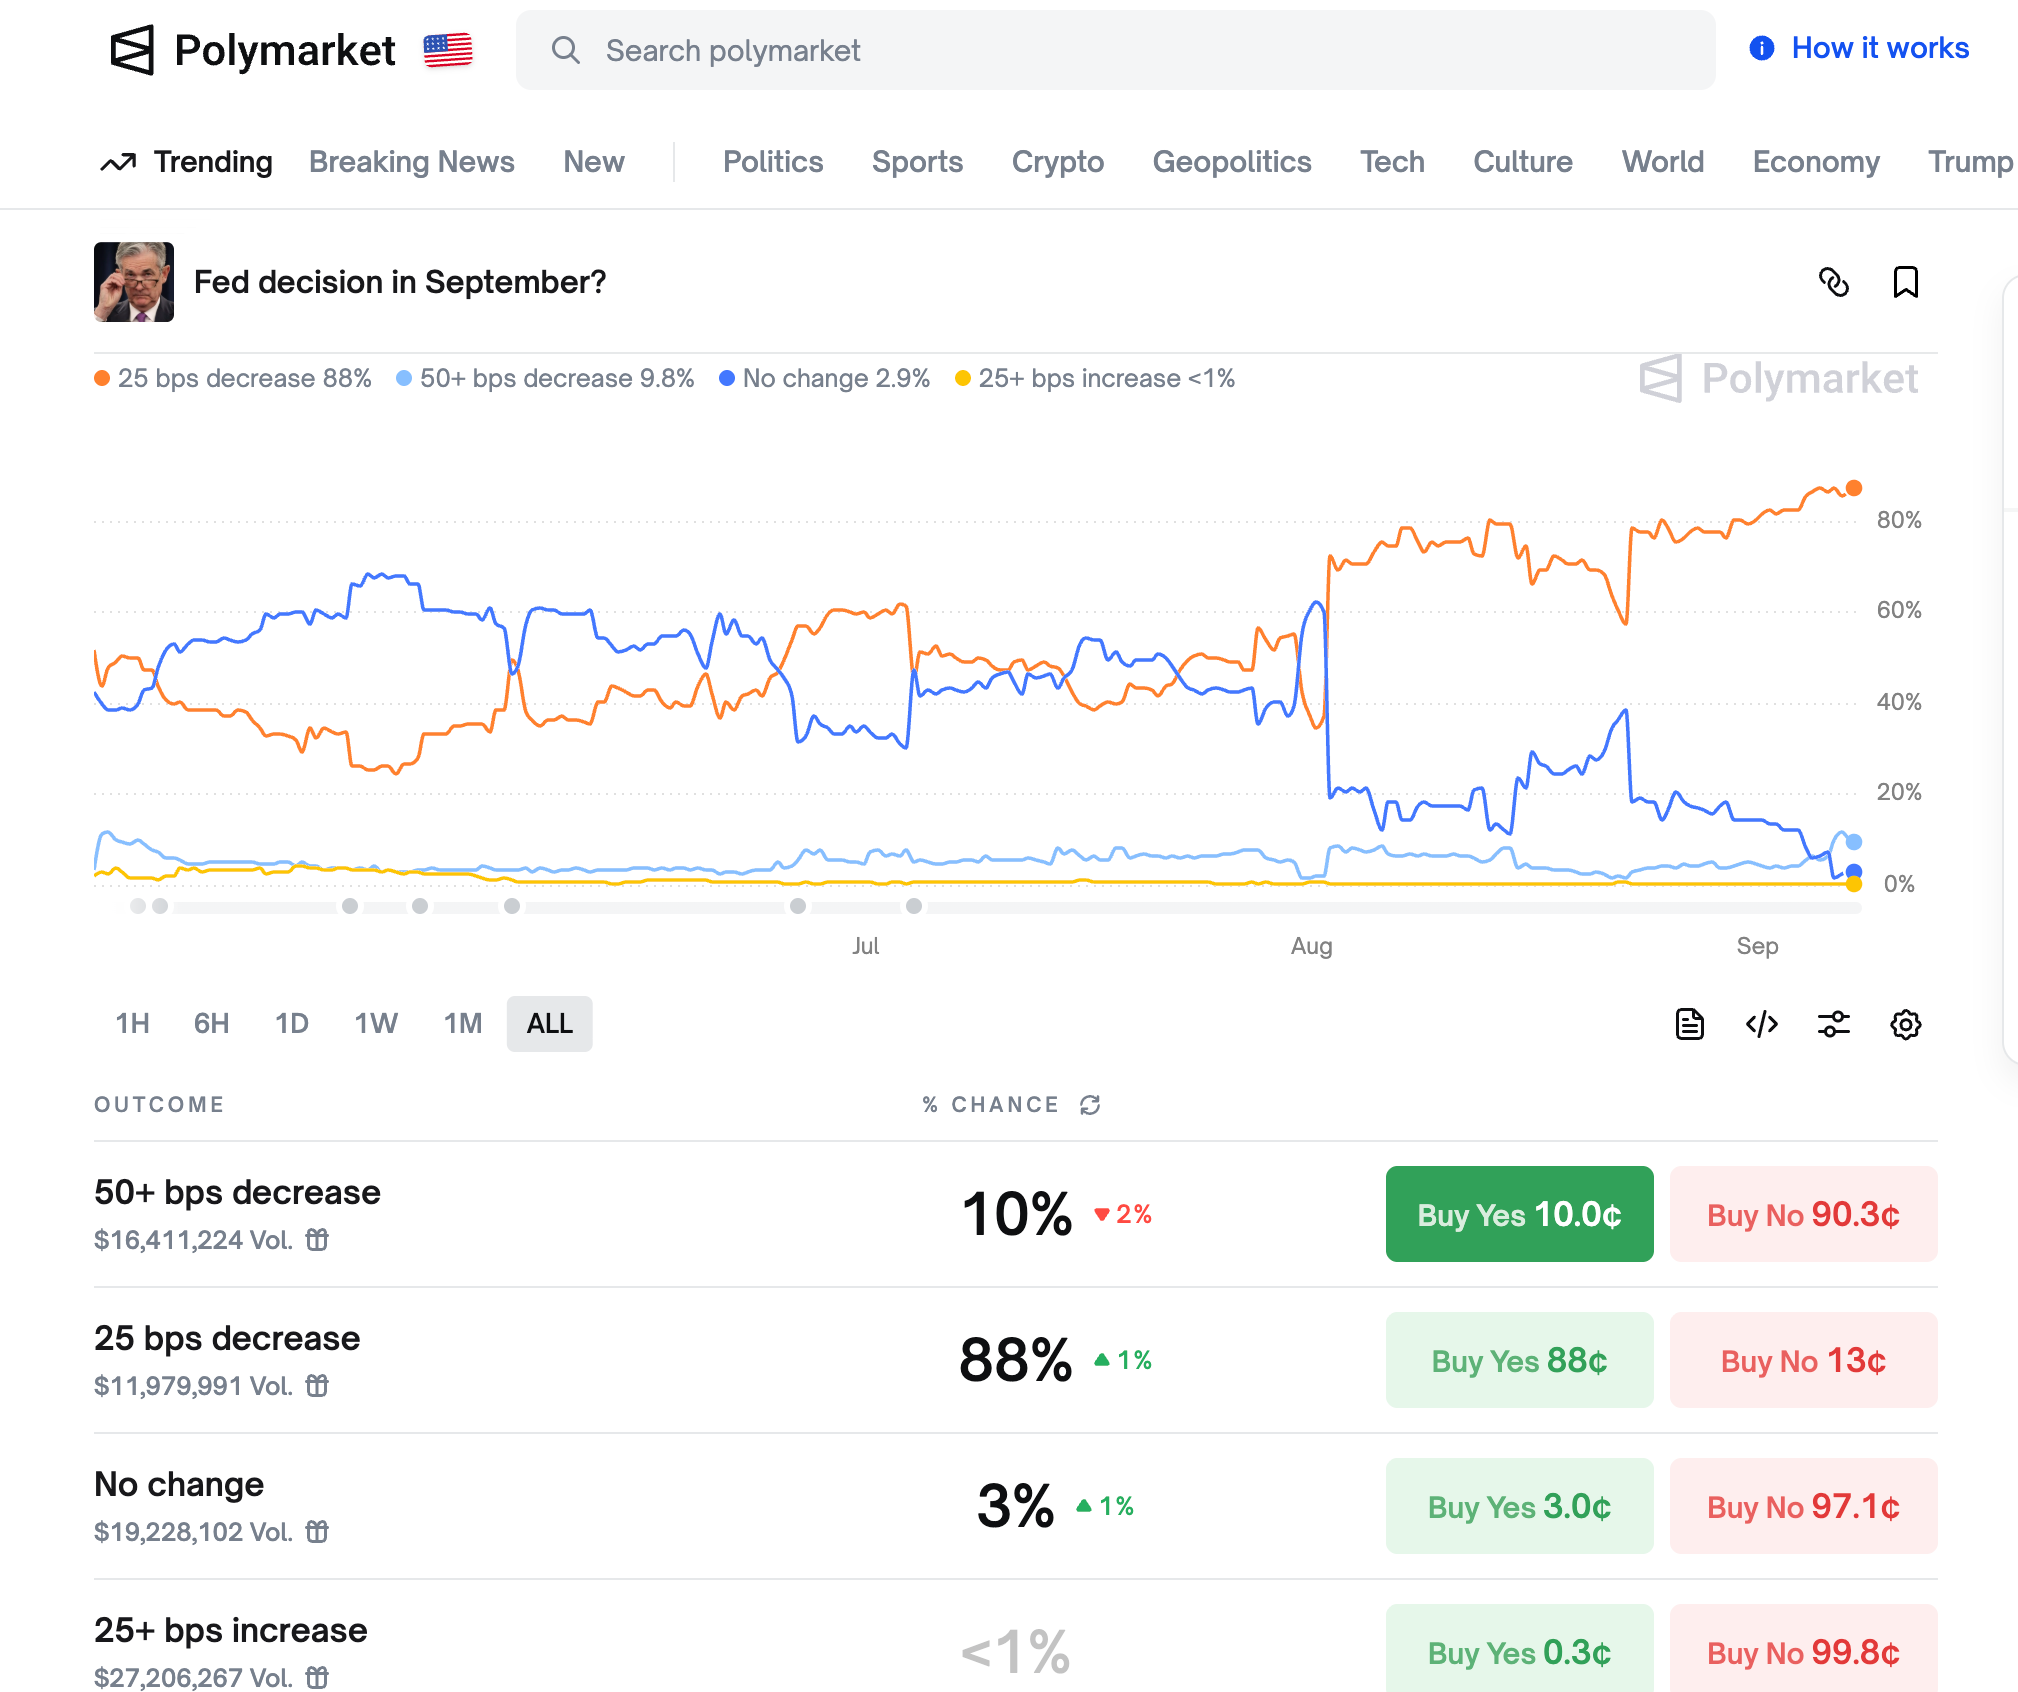Click the search magnifier icon
Viewport: 2018px width, 1692px height.
(566, 50)
